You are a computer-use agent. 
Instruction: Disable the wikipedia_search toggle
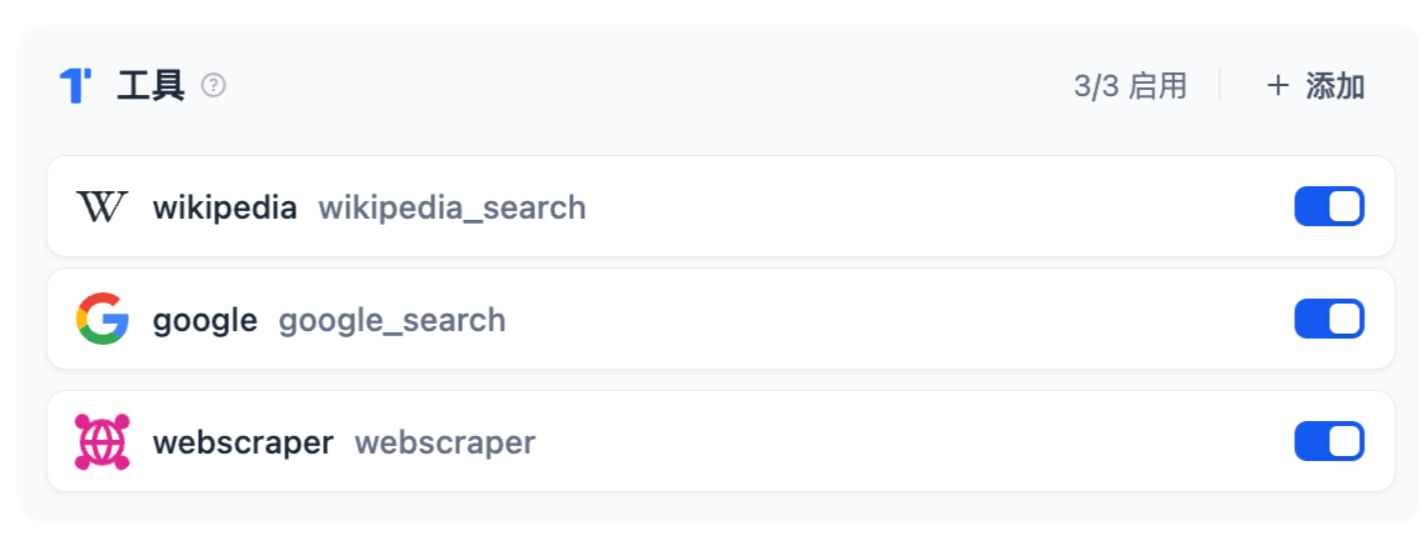1329,207
